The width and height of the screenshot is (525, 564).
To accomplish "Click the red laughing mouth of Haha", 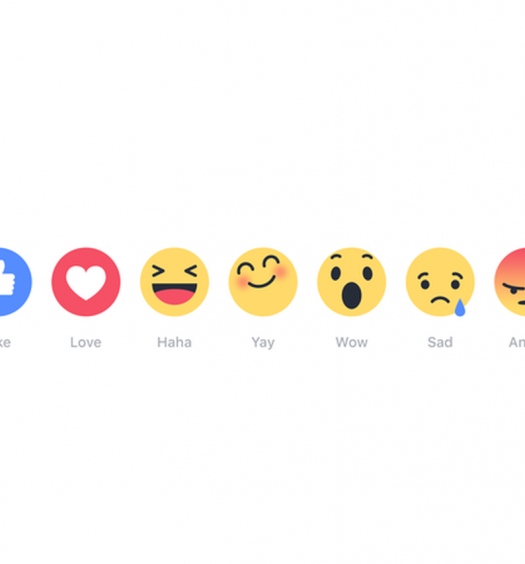I will tap(174, 294).
